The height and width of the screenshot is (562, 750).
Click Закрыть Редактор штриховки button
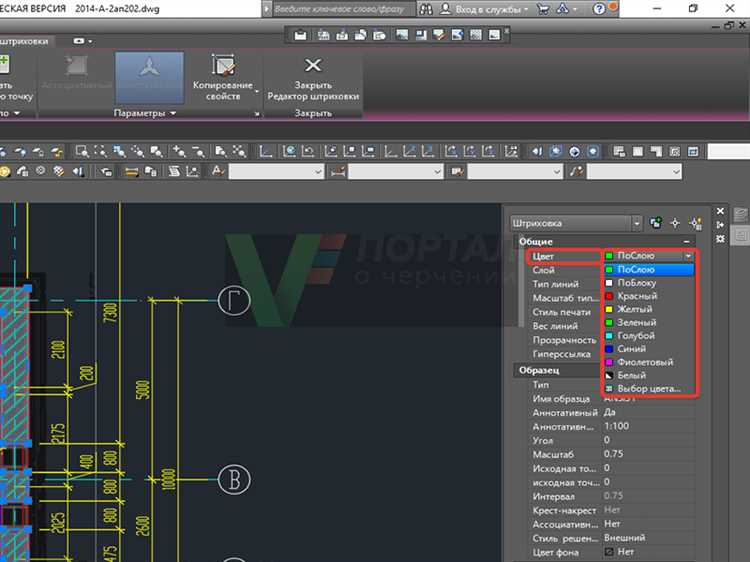[x=313, y=79]
